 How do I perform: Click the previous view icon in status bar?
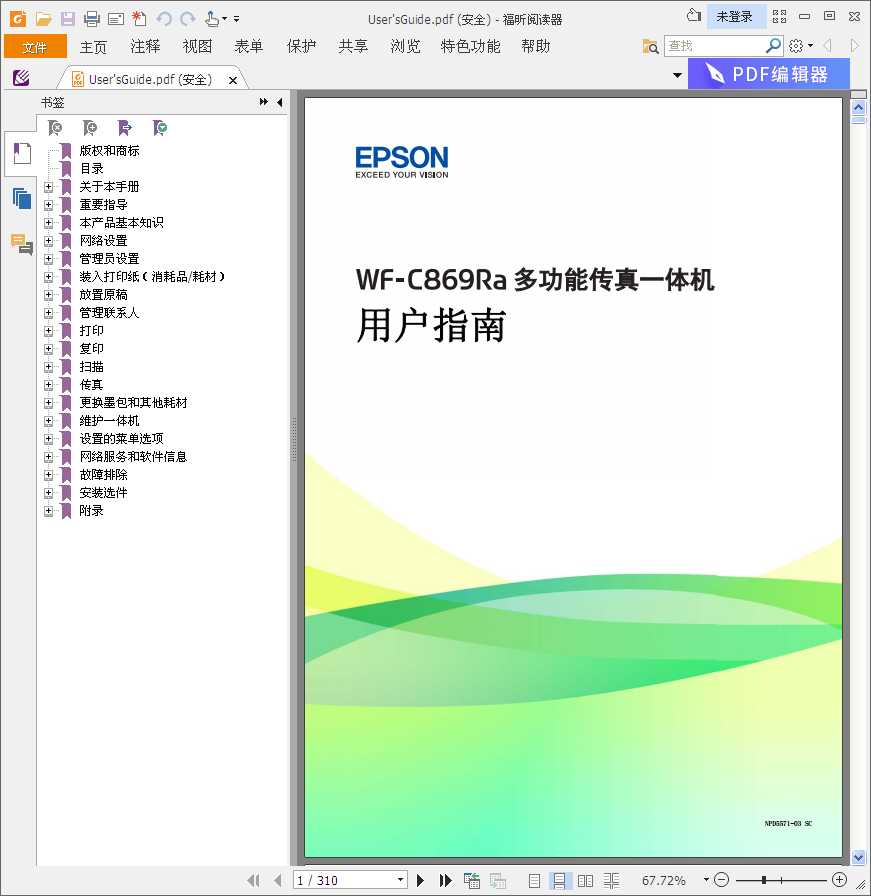pyautogui.click(x=472, y=880)
